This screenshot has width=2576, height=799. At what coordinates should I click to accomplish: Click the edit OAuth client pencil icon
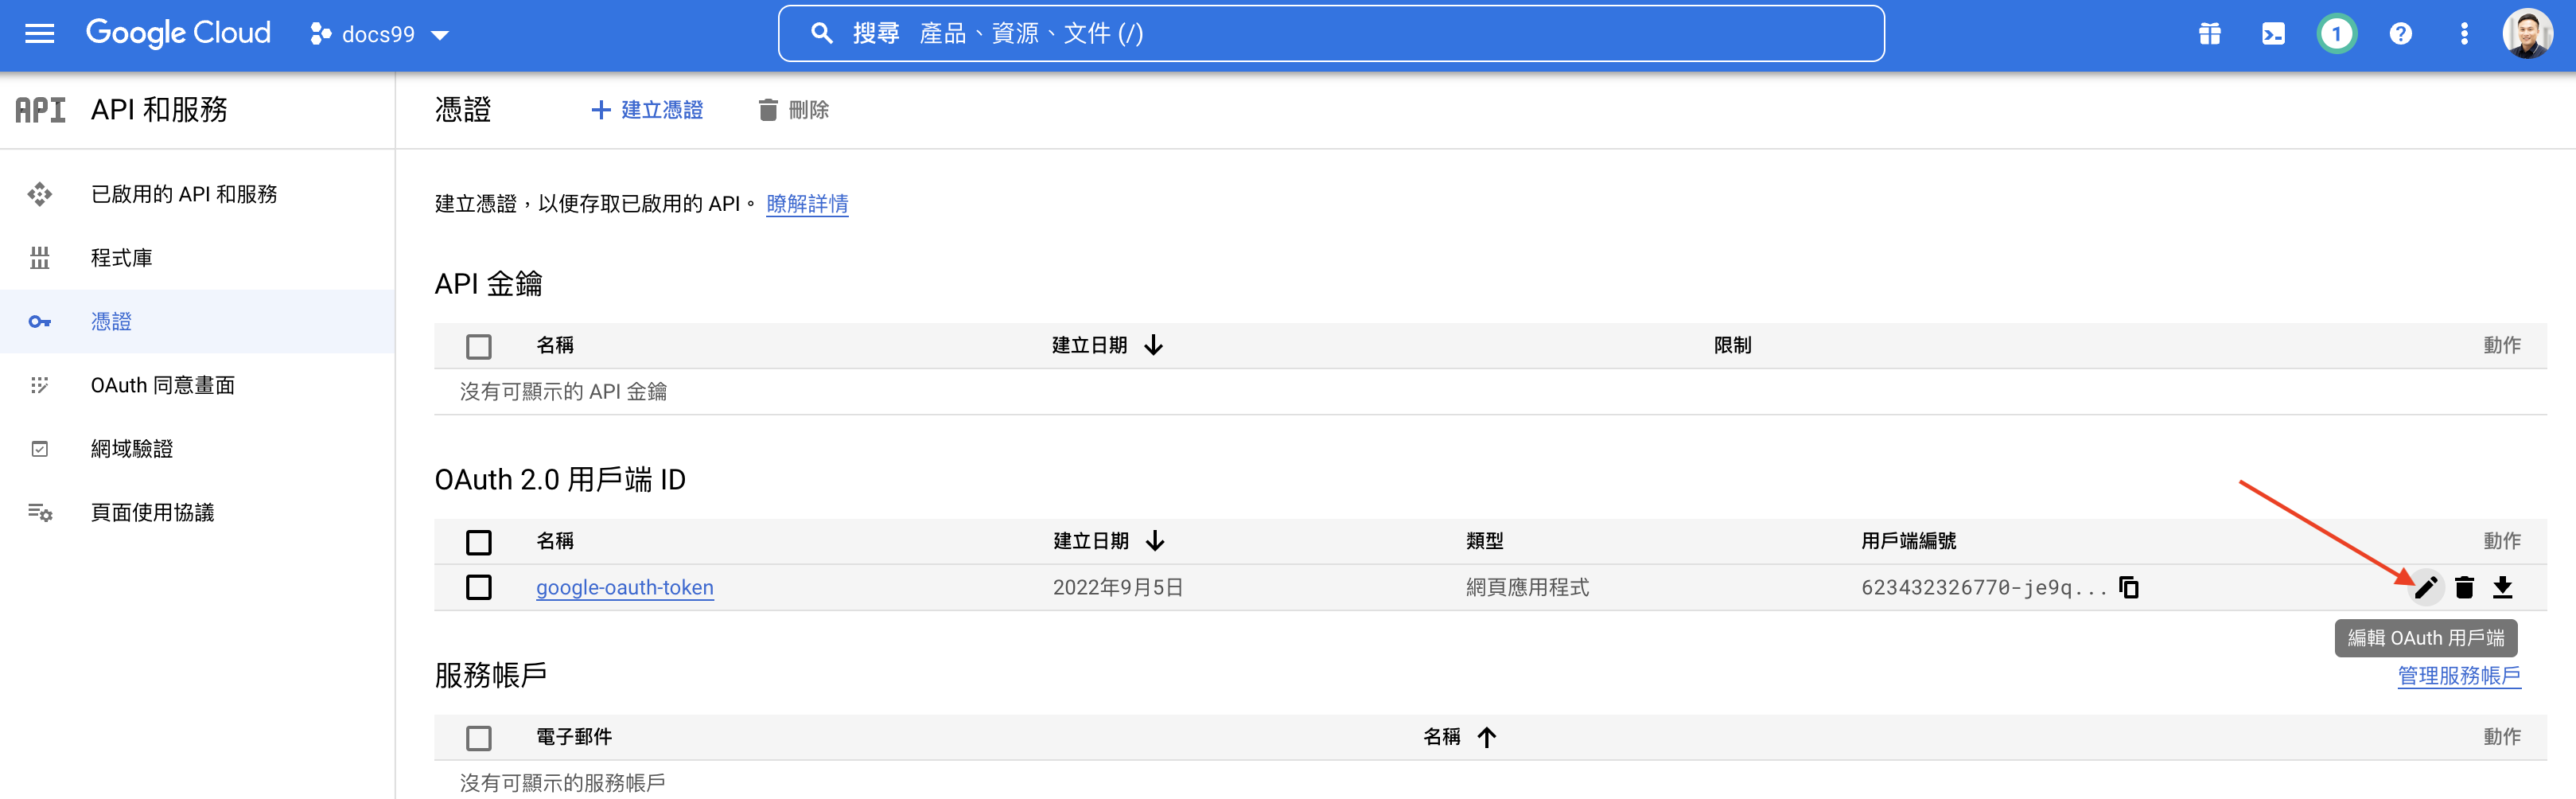[x=2425, y=587]
